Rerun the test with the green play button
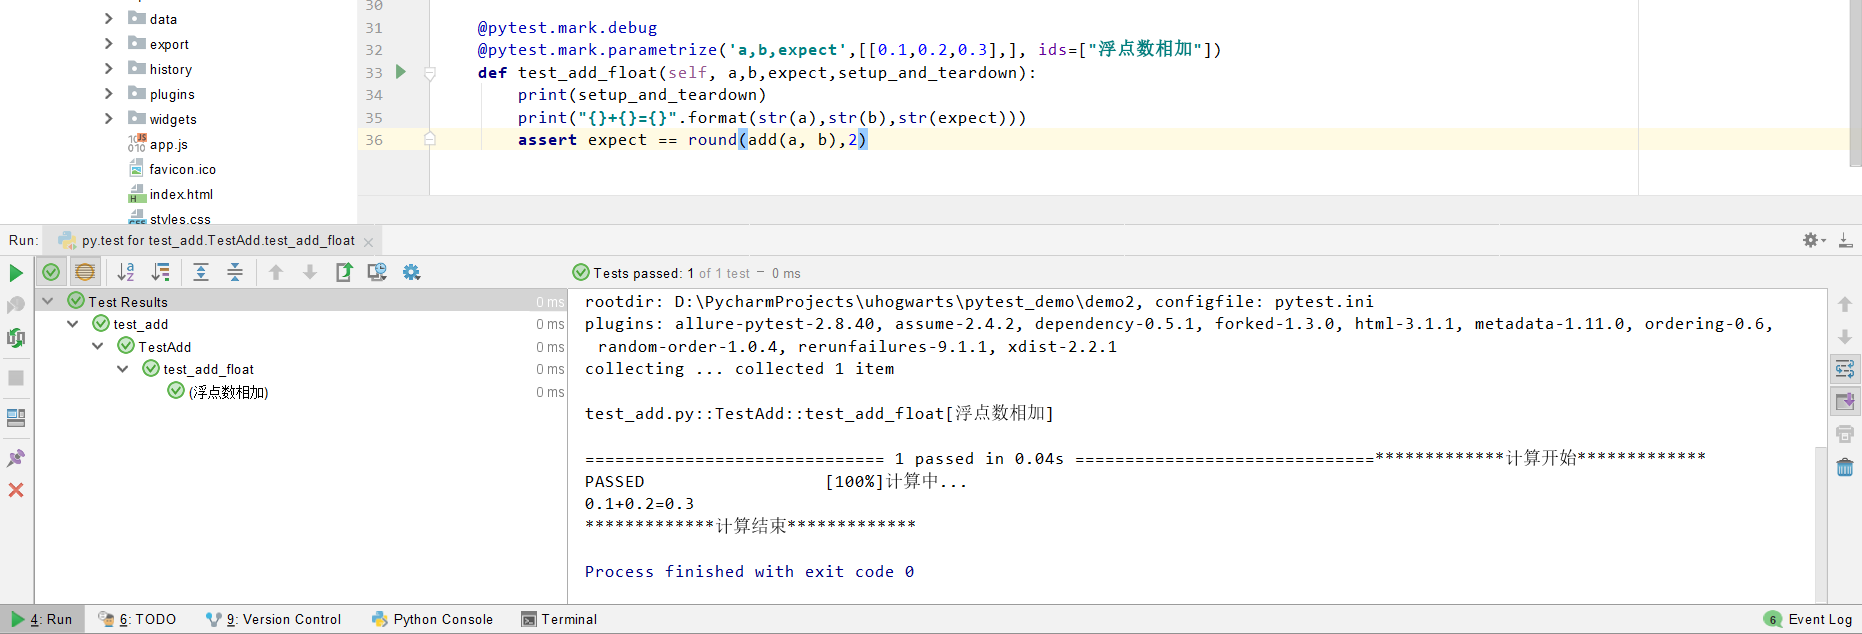The height and width of the screenshot is (634, 1862). (x=16, y=273)
